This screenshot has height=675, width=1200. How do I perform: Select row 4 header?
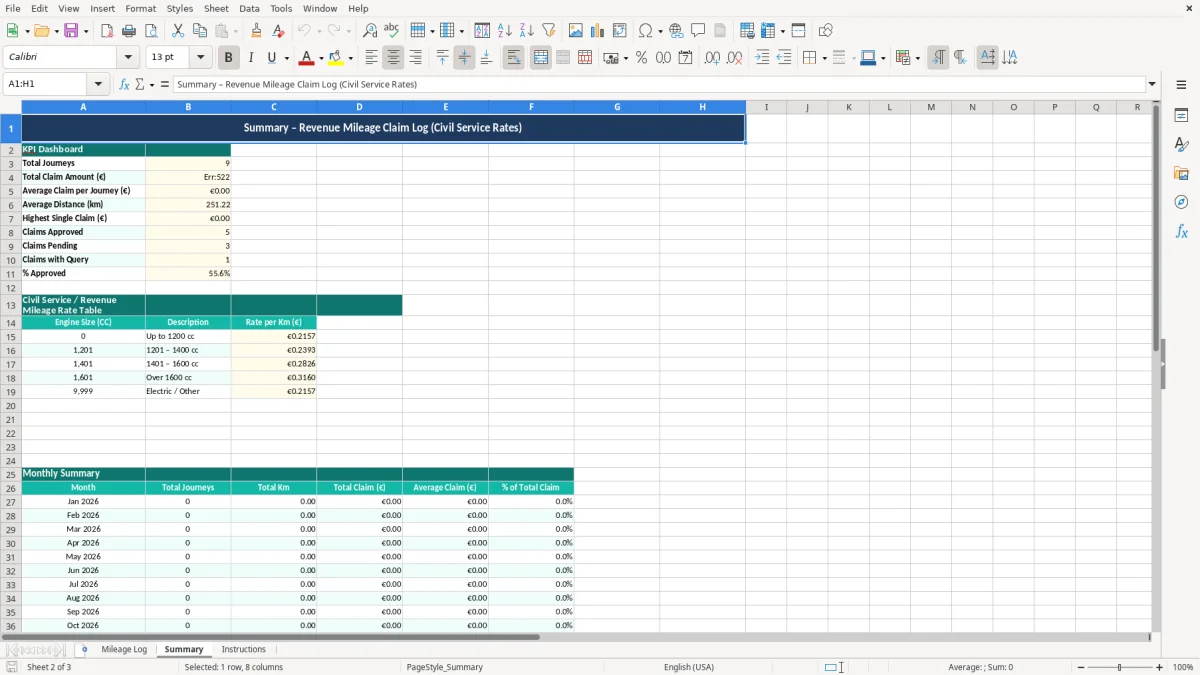click(x=11, y=177)
